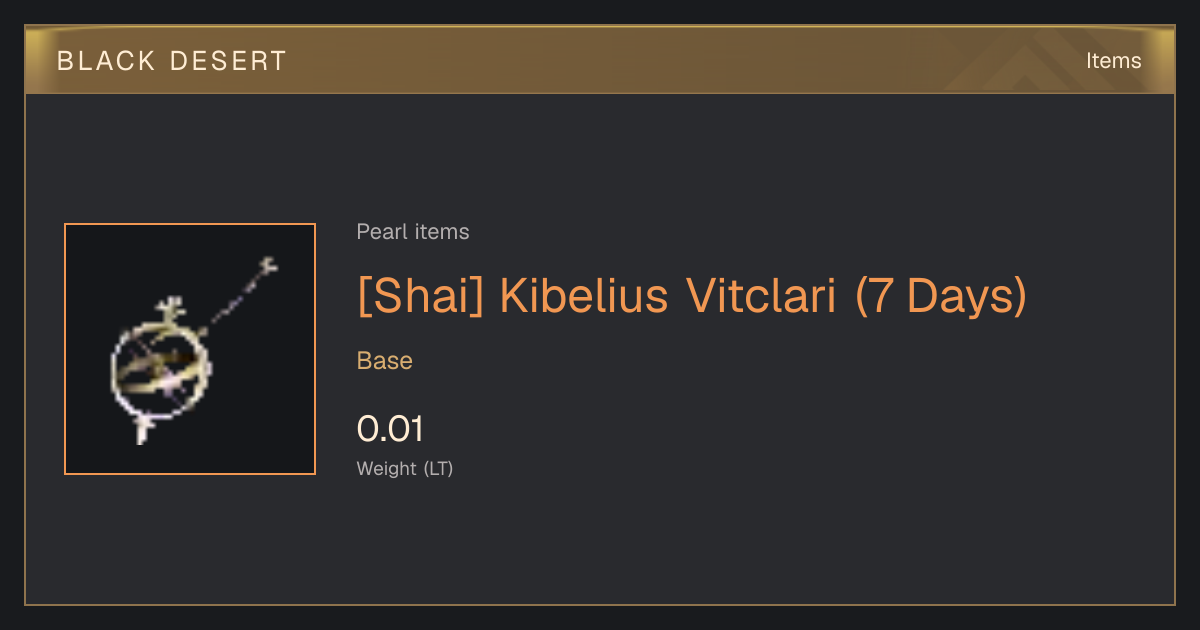The image size is (1200, 630).
Task: Click the (7 Days) duration in title
Action: click(x=941, y=296)
